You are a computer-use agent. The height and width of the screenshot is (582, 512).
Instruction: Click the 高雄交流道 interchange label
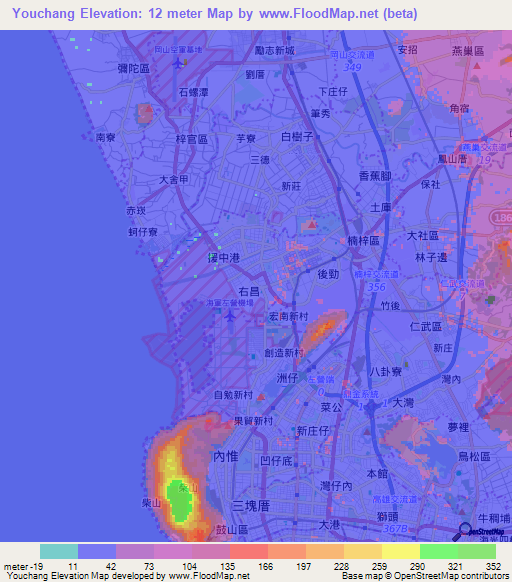395,500
